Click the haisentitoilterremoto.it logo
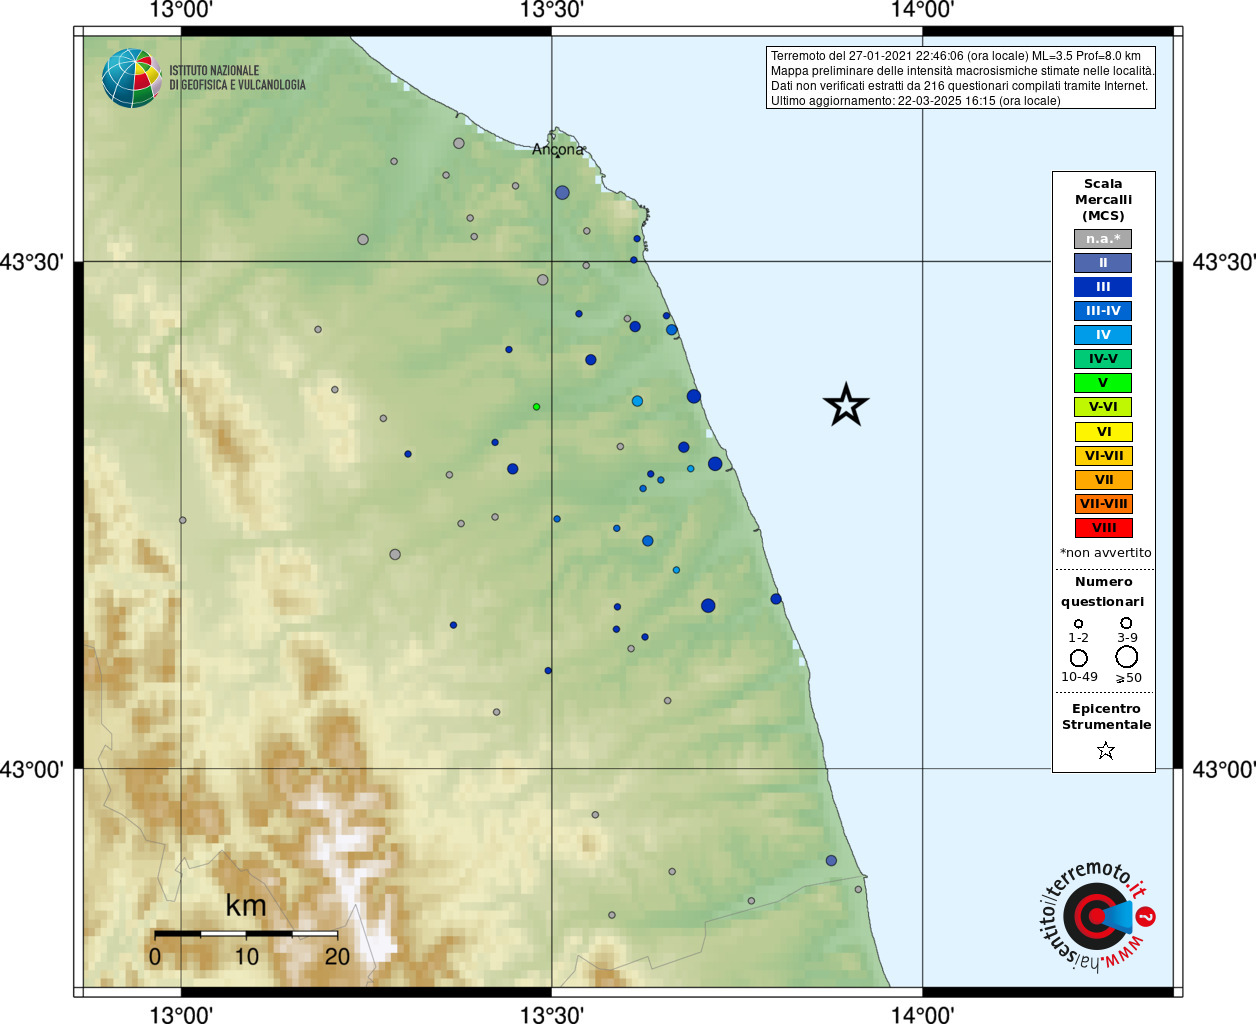 coord(1097,916)
